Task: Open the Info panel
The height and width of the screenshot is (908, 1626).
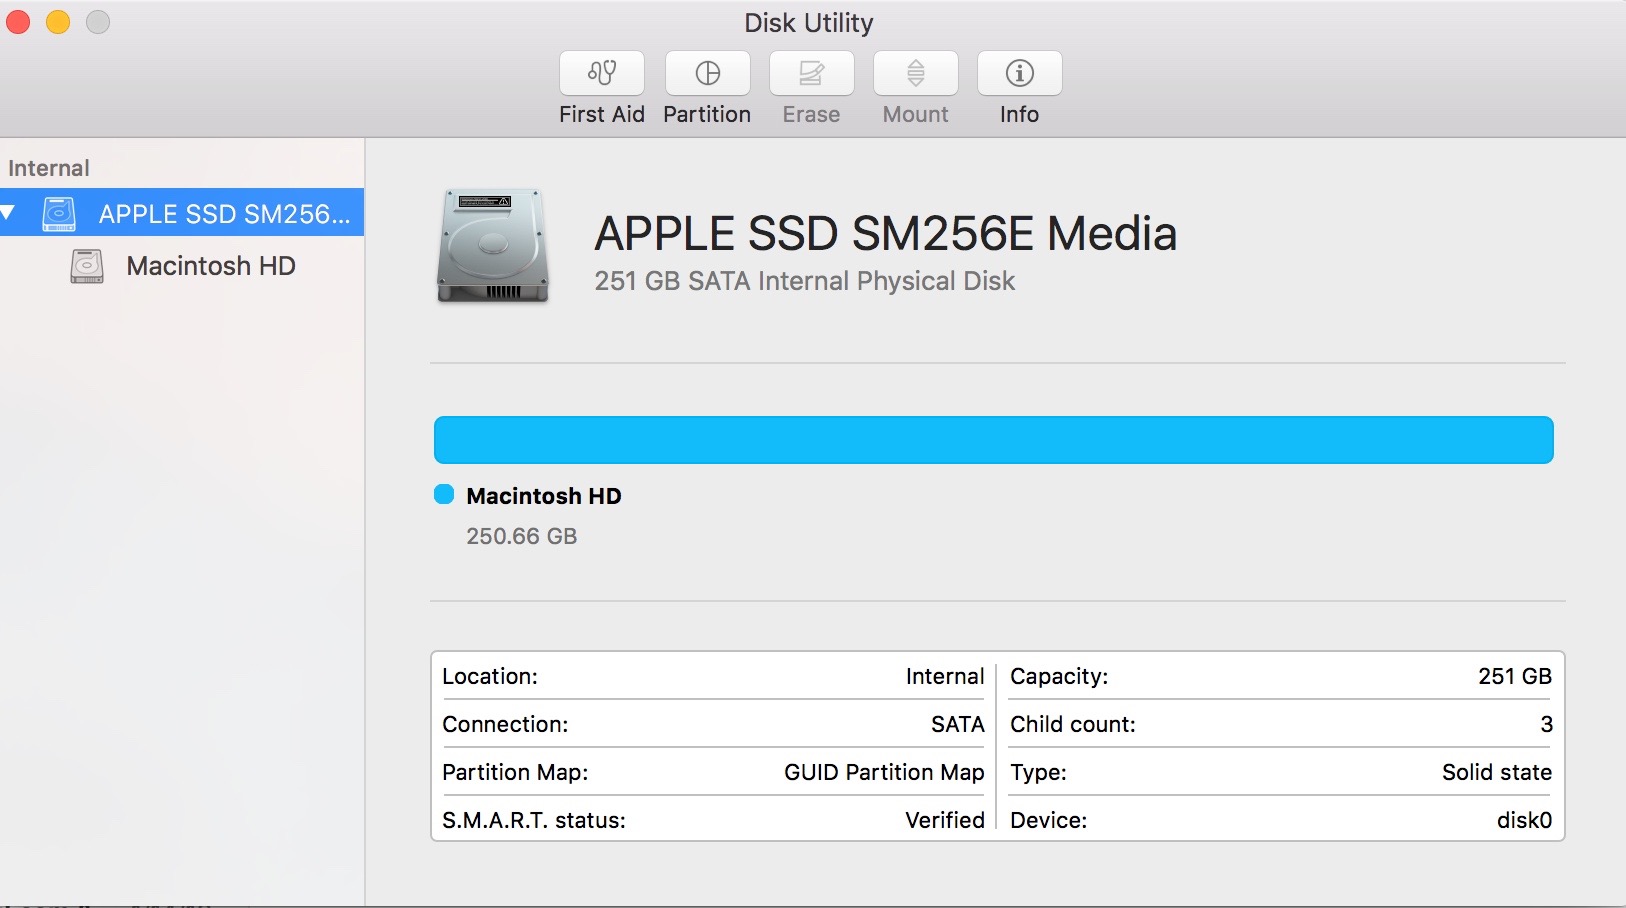Action: tap(1019, 74)
